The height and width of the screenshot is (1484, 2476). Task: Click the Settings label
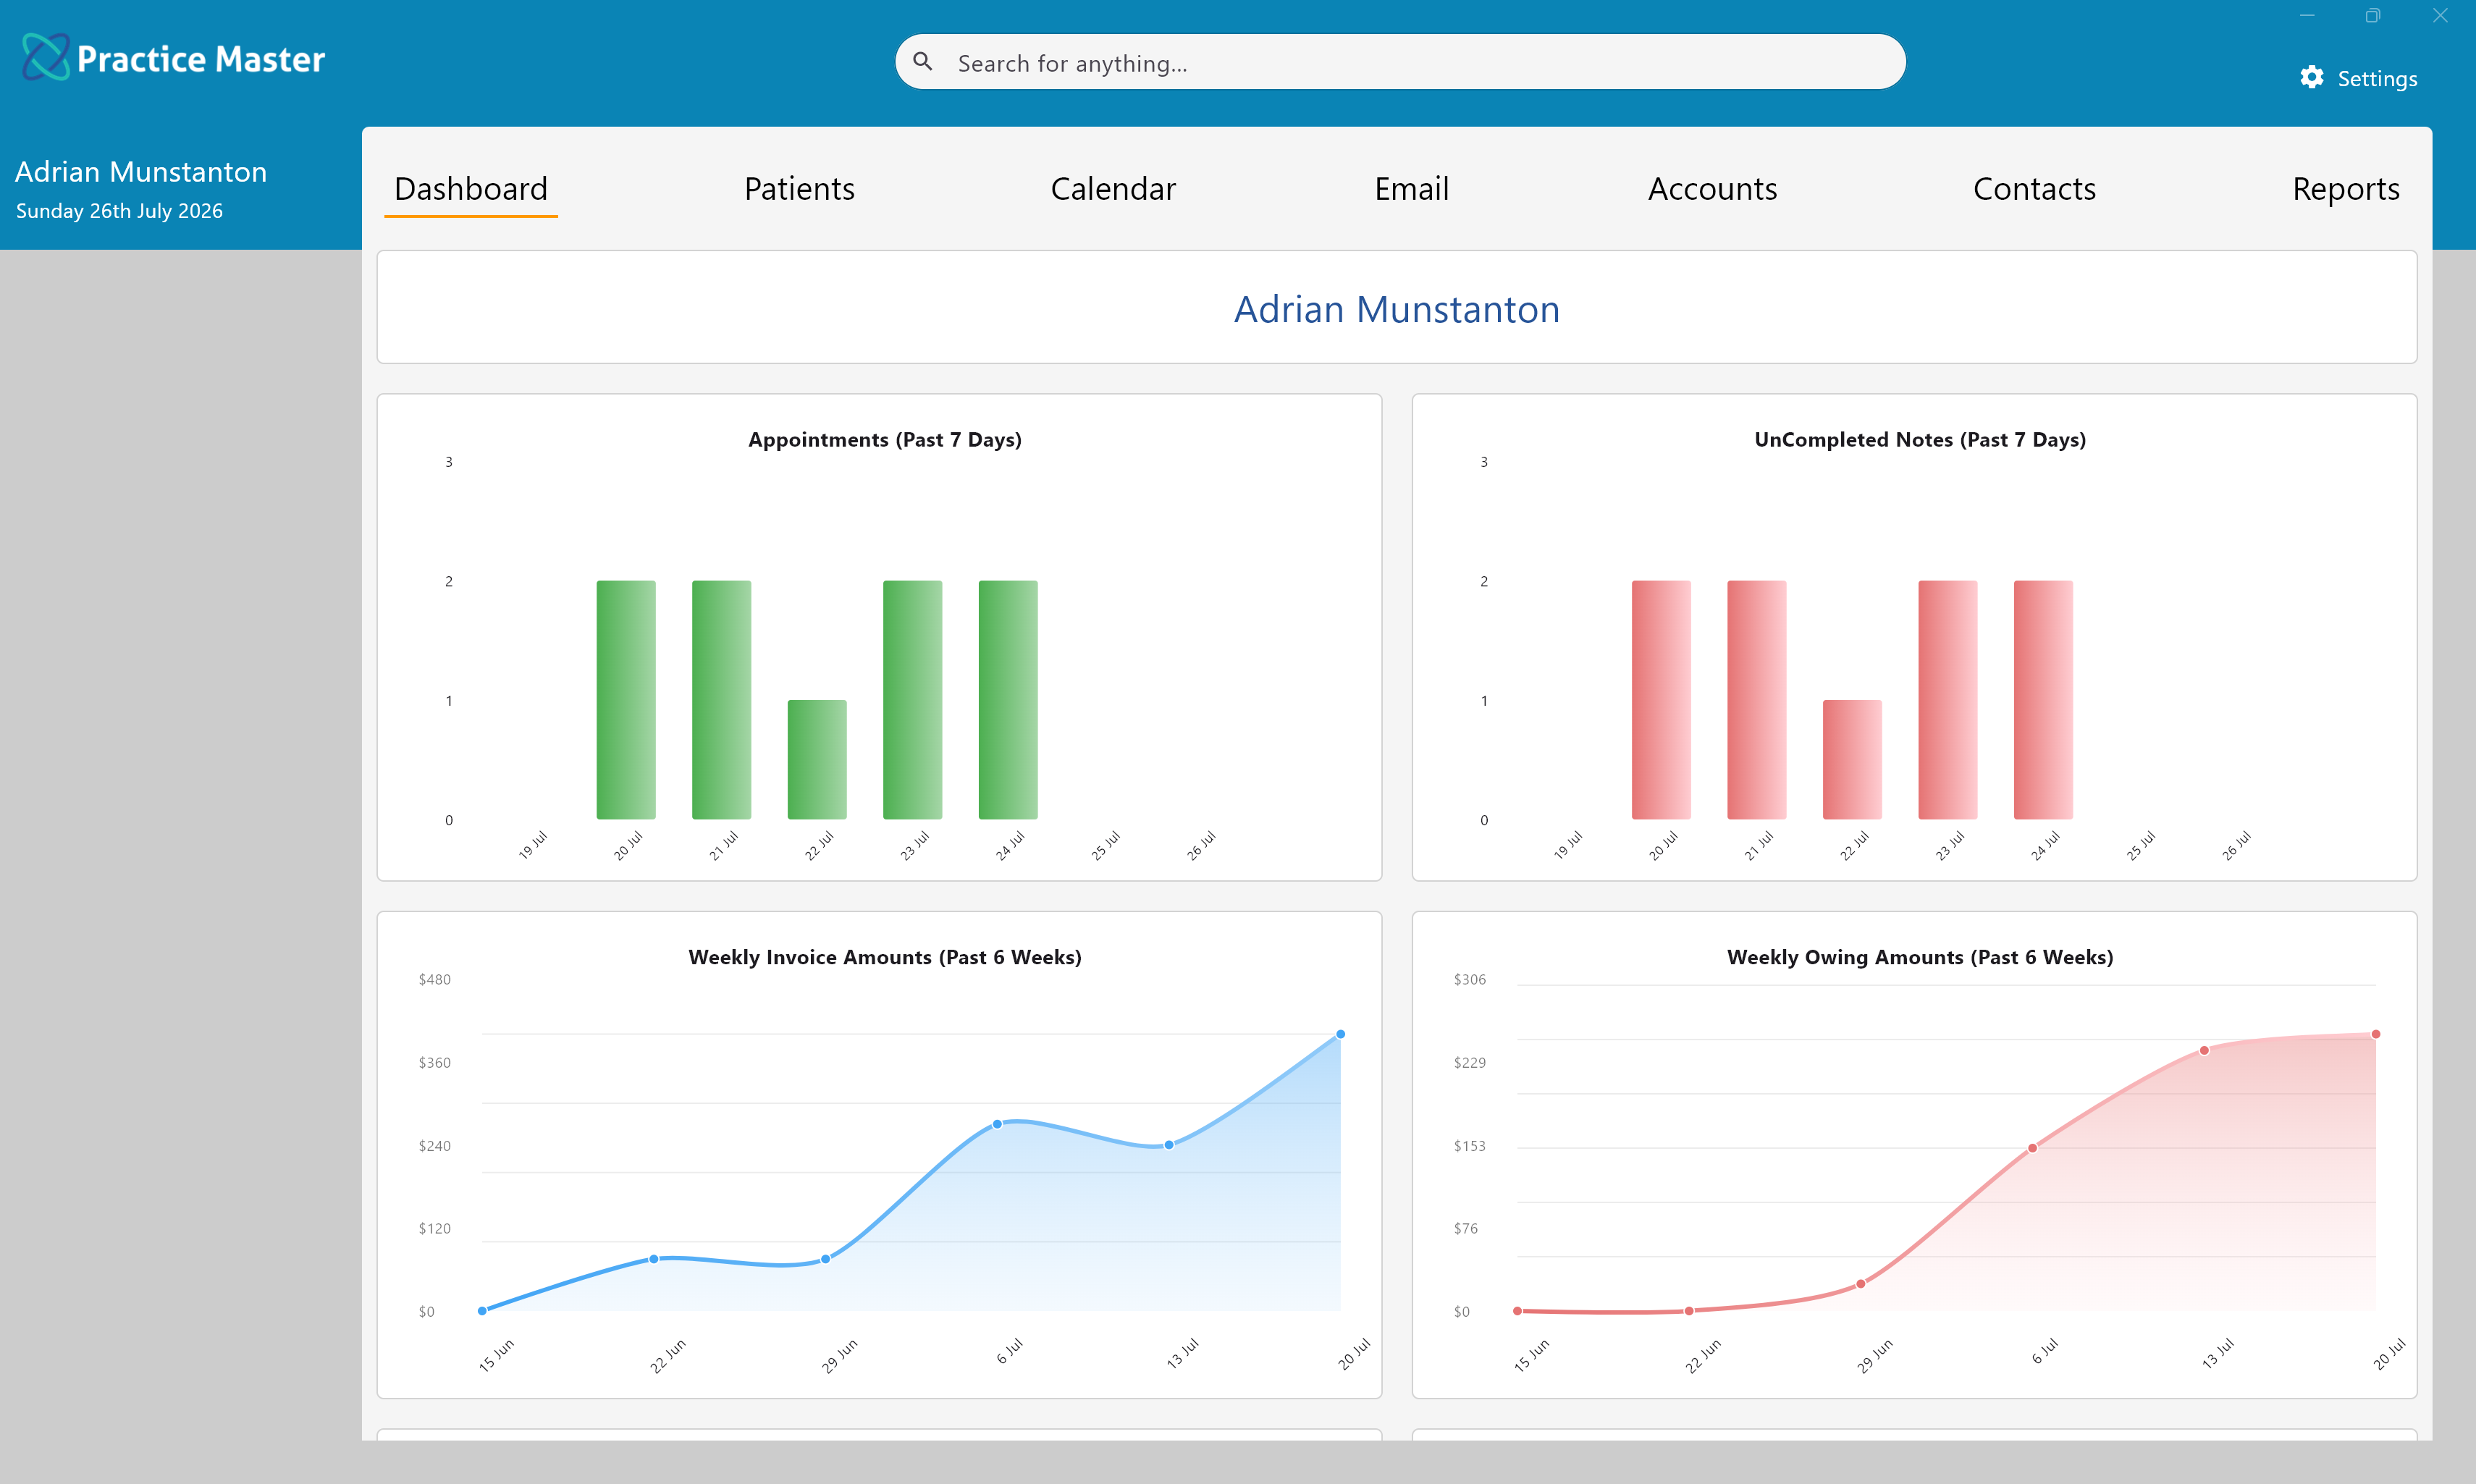pyautogui.click(x=2377, y=79)
